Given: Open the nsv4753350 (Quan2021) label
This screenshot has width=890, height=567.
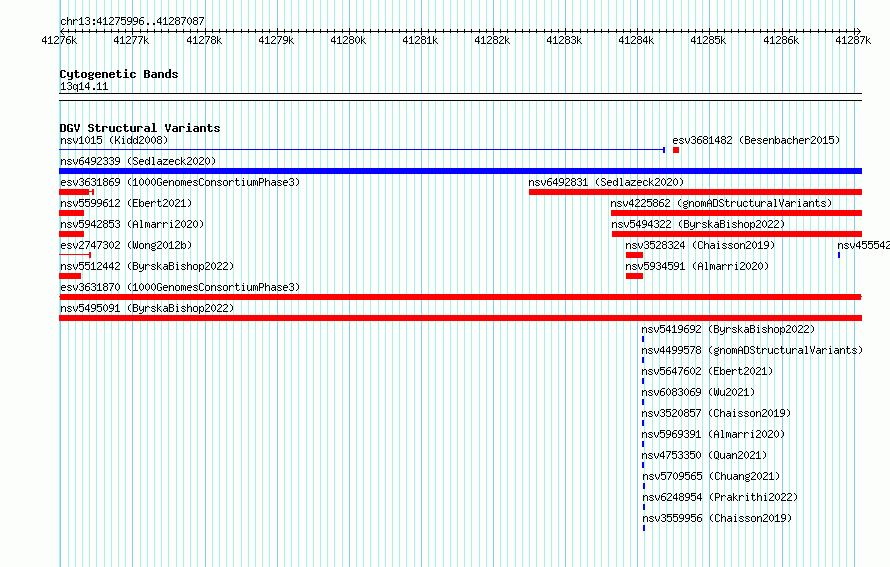Looking at the screenshot, I should (x=704, y=455).
